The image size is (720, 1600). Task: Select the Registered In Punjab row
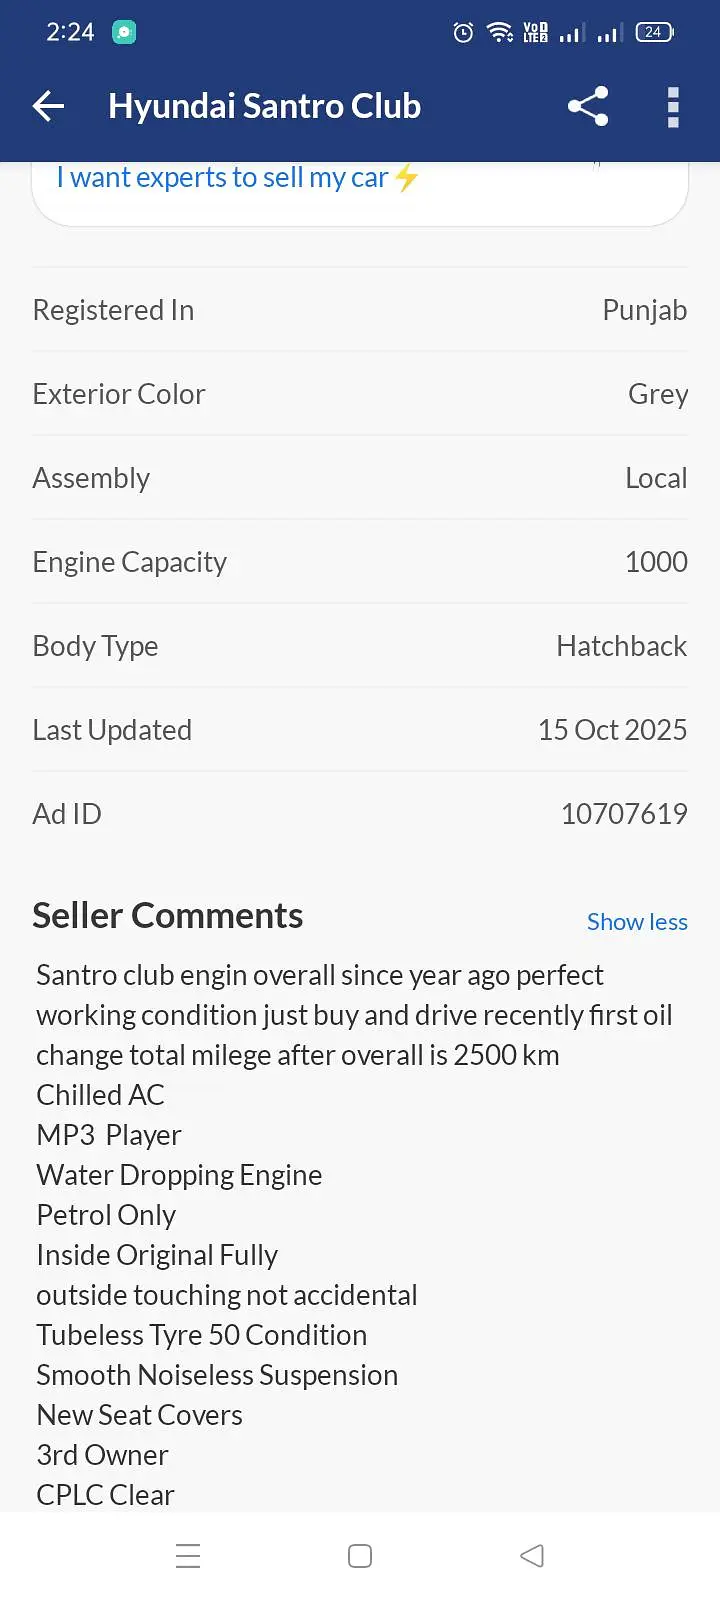pos(360,310)
